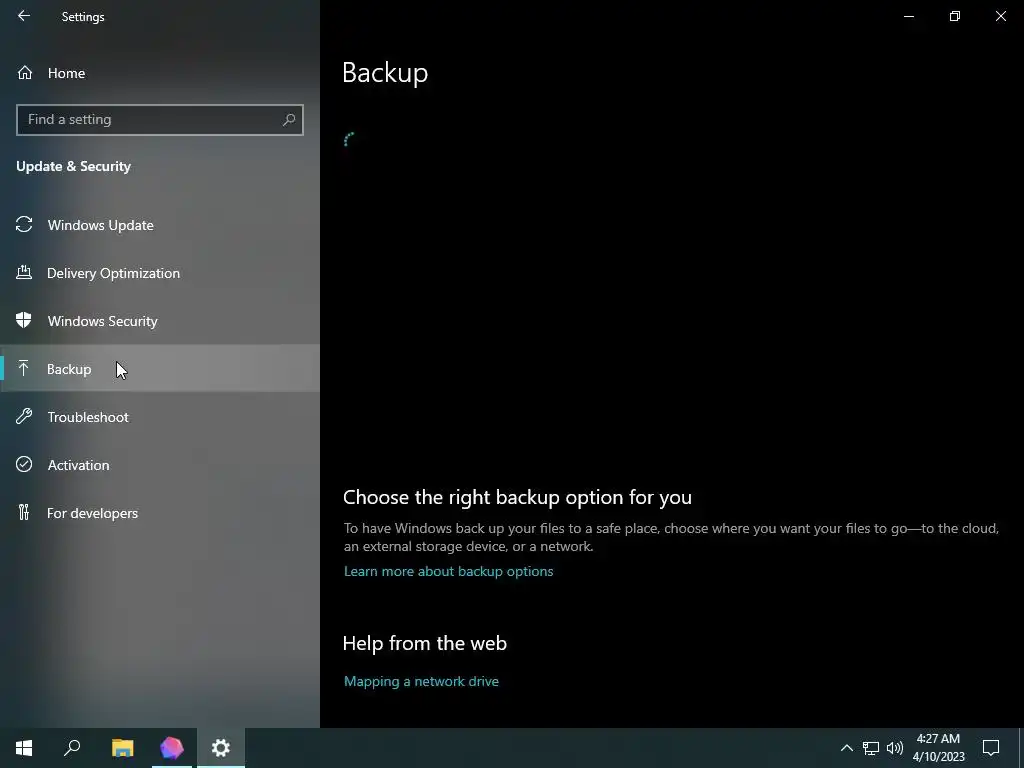
Task: Click the Windows Update sync arrows icon
Action: 24,225
